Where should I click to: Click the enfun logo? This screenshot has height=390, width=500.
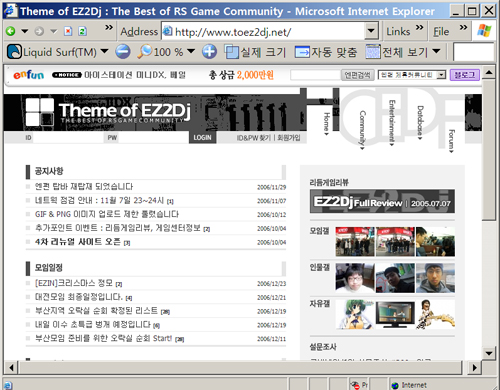(29, 75)
